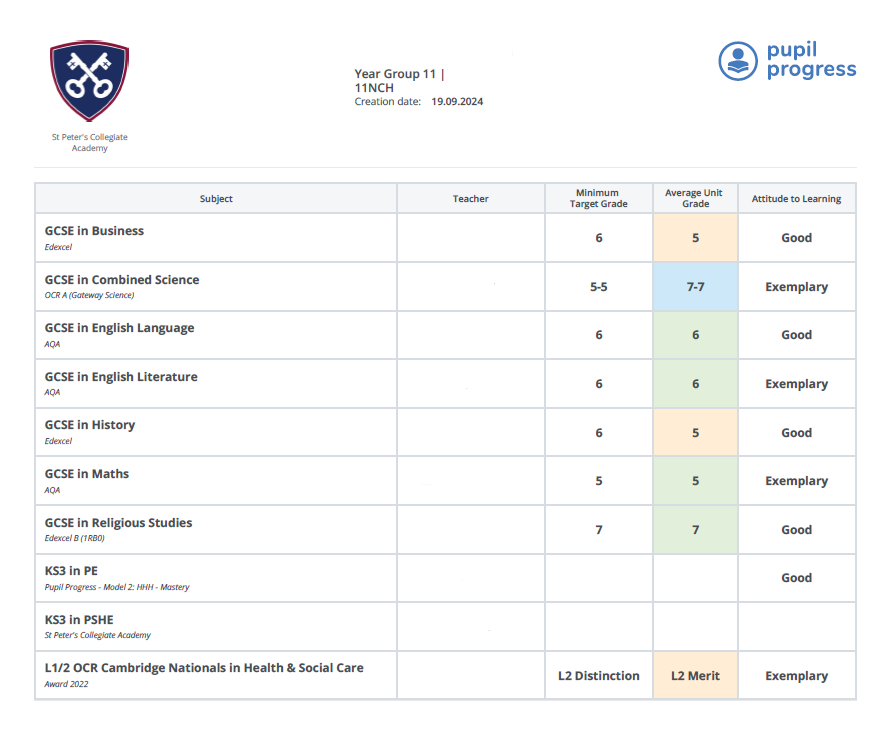Viewport: 894px width, 735px height.
Task: Click the orange Business average grade cell
Action: pyautogui.click(x=695, y=238)
